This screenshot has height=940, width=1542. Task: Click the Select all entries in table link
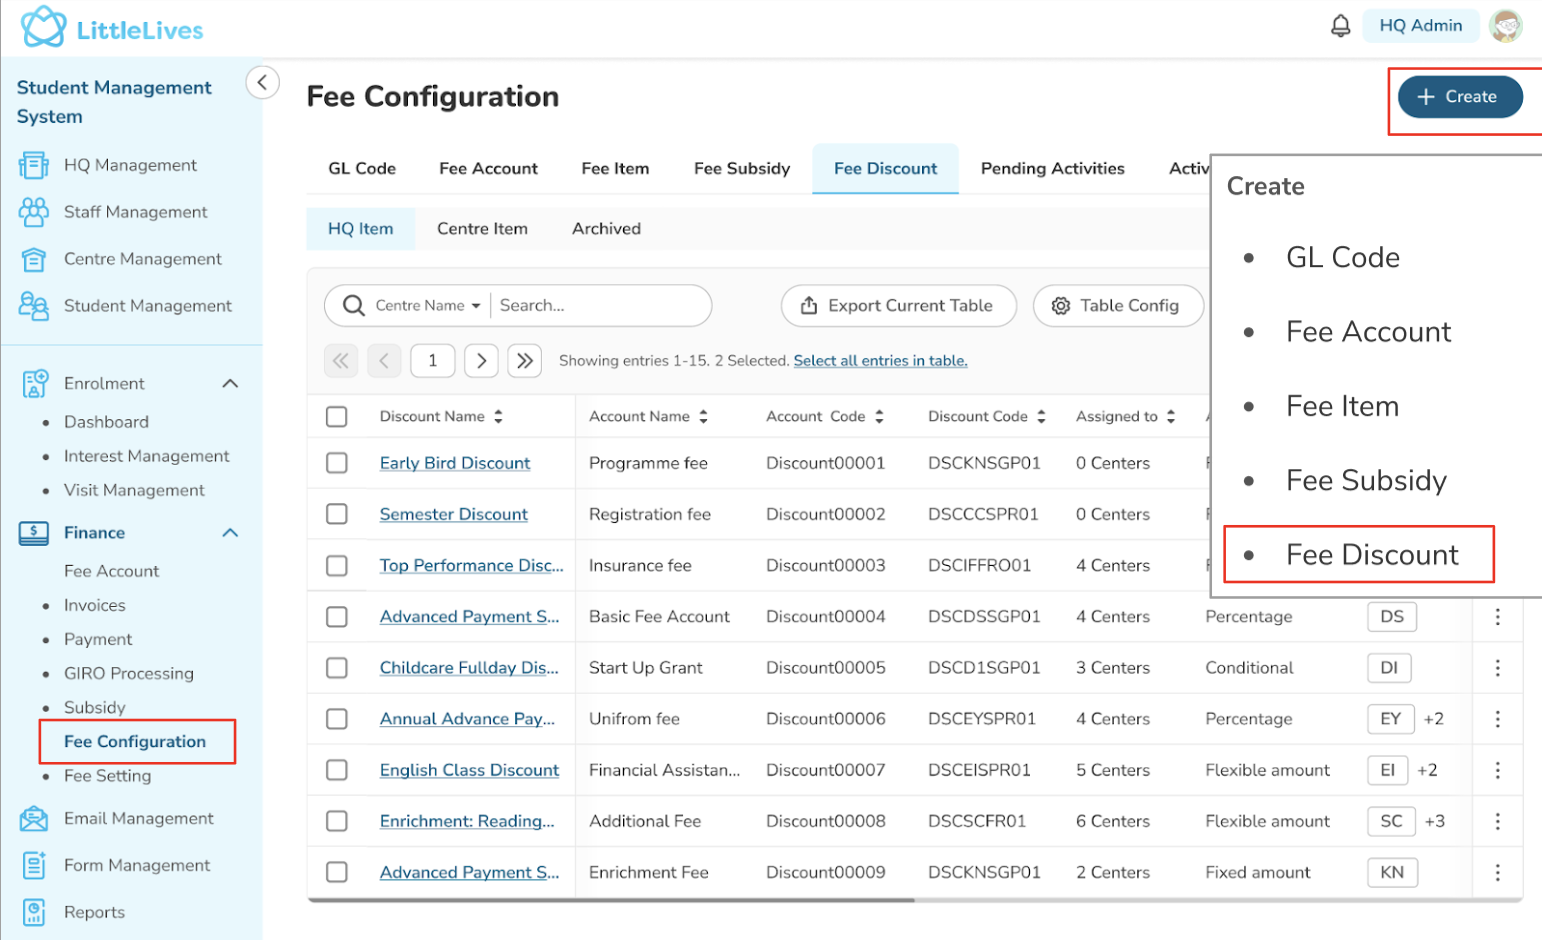880,361
